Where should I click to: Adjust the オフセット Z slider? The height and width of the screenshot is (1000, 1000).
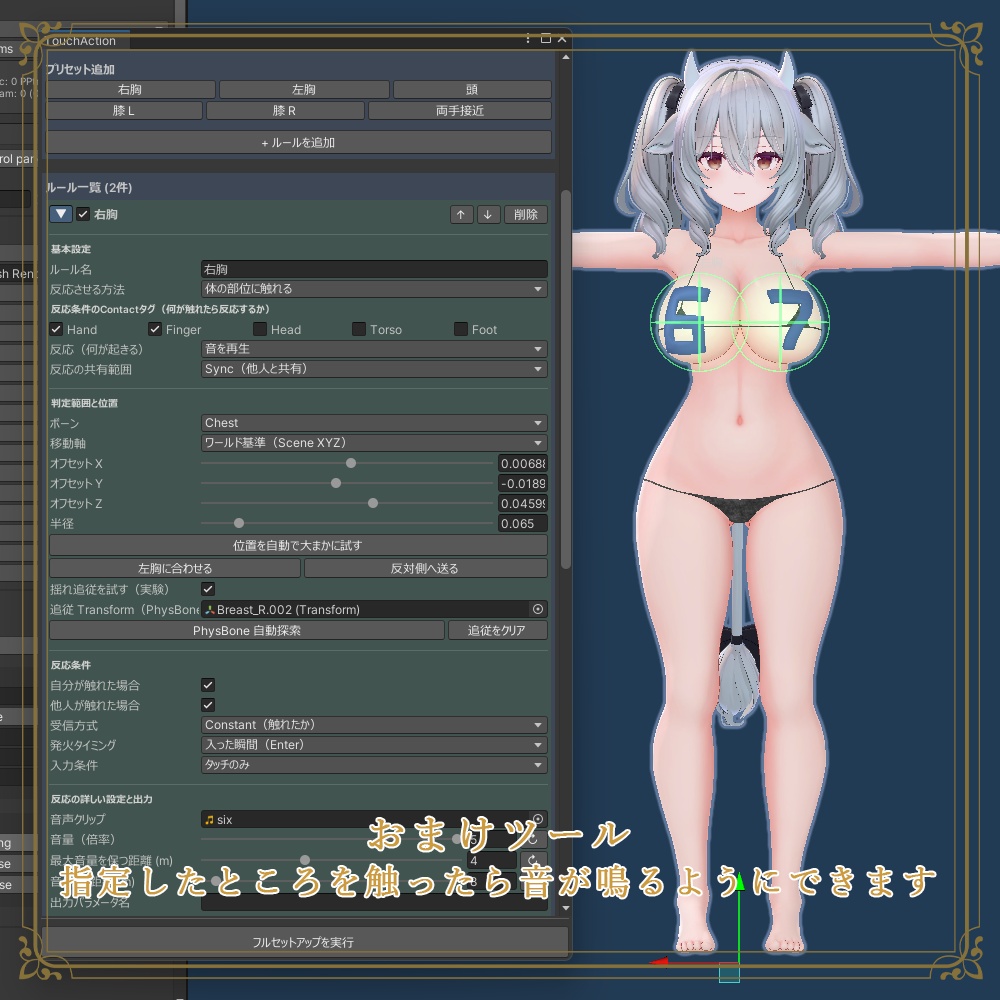[373, 503]
